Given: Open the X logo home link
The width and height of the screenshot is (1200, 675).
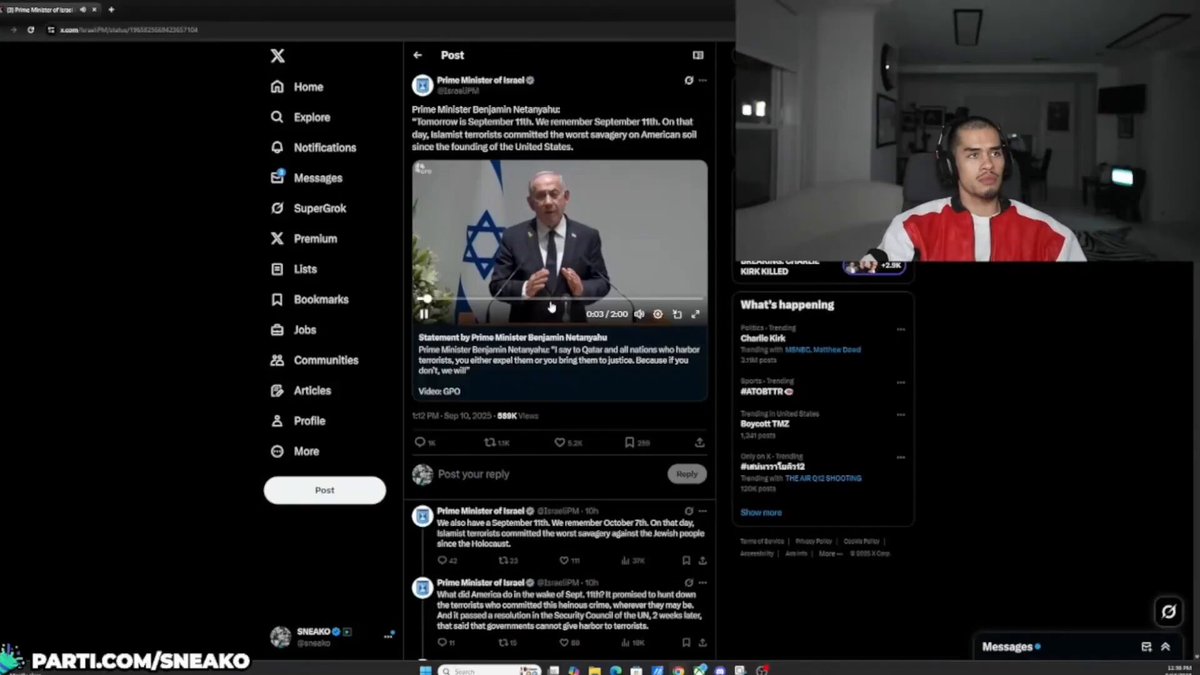Looking at the screenshot, I should coord(277,56).
